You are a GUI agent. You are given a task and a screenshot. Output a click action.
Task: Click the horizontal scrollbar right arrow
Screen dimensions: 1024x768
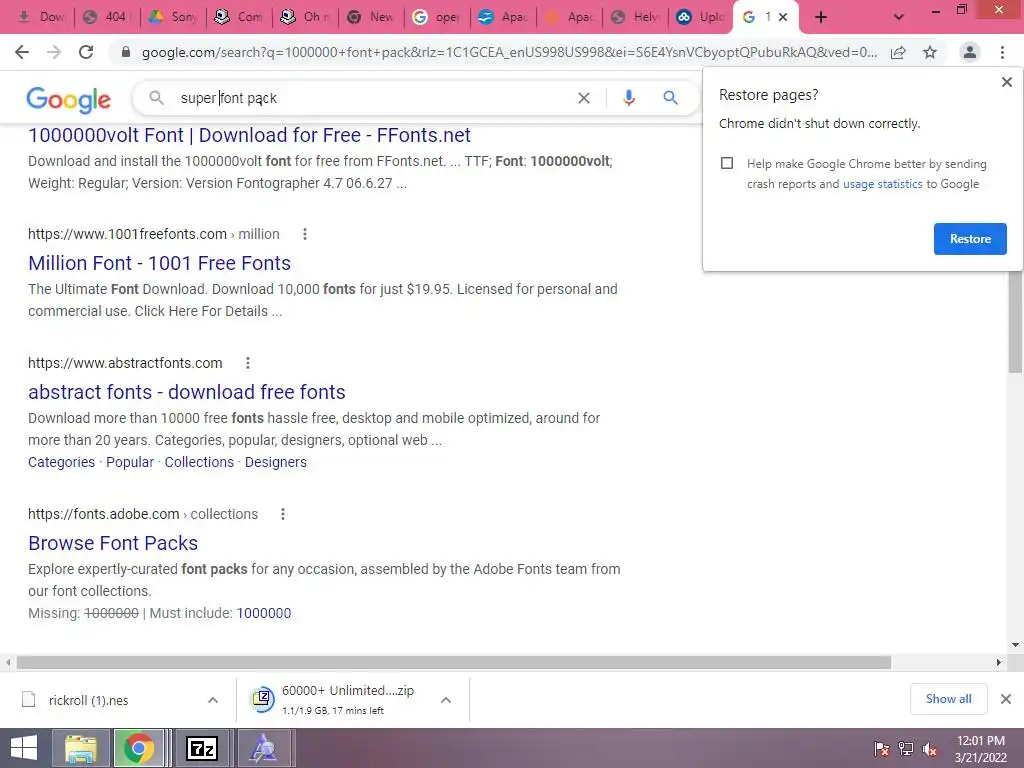coord(999,662)
